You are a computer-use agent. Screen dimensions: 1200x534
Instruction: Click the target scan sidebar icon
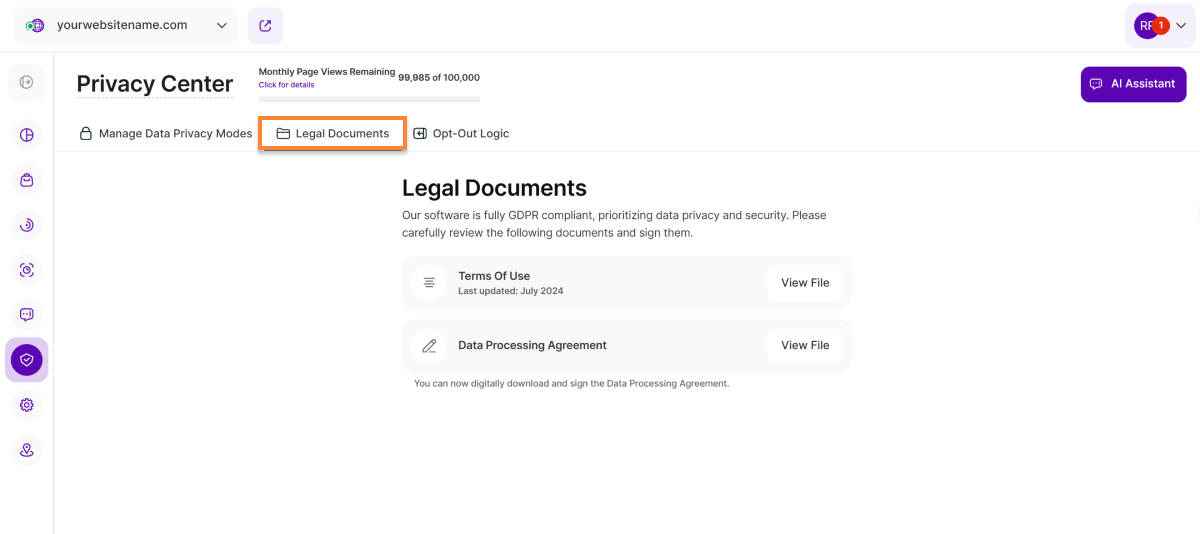tap(26, 270)
